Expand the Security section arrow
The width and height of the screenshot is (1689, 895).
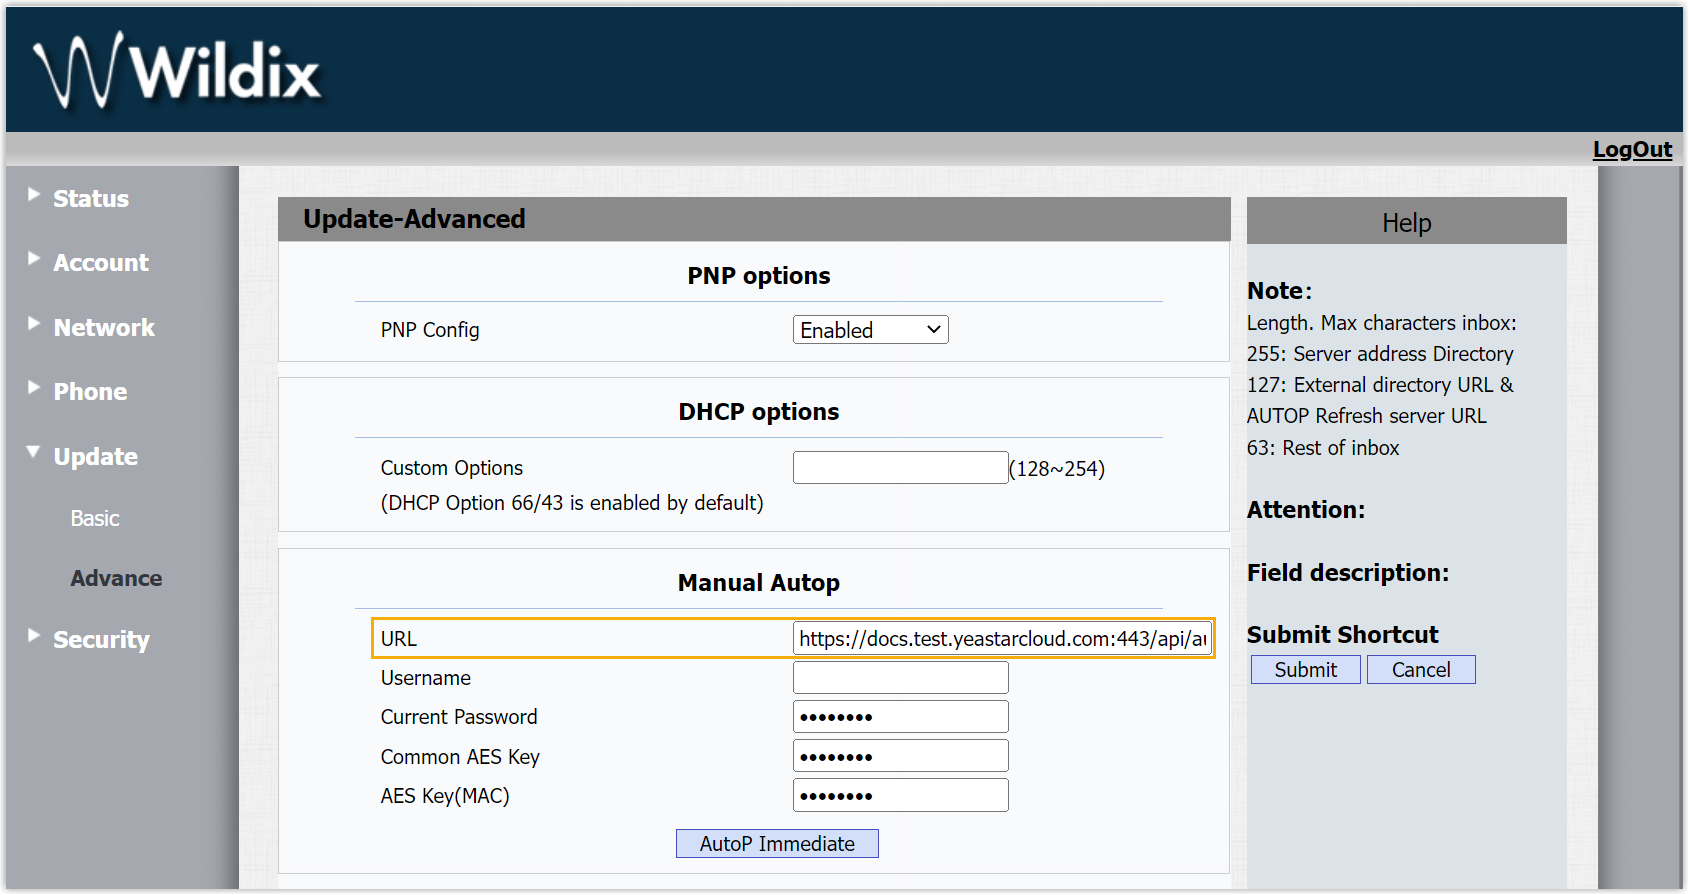coord(34,635)
